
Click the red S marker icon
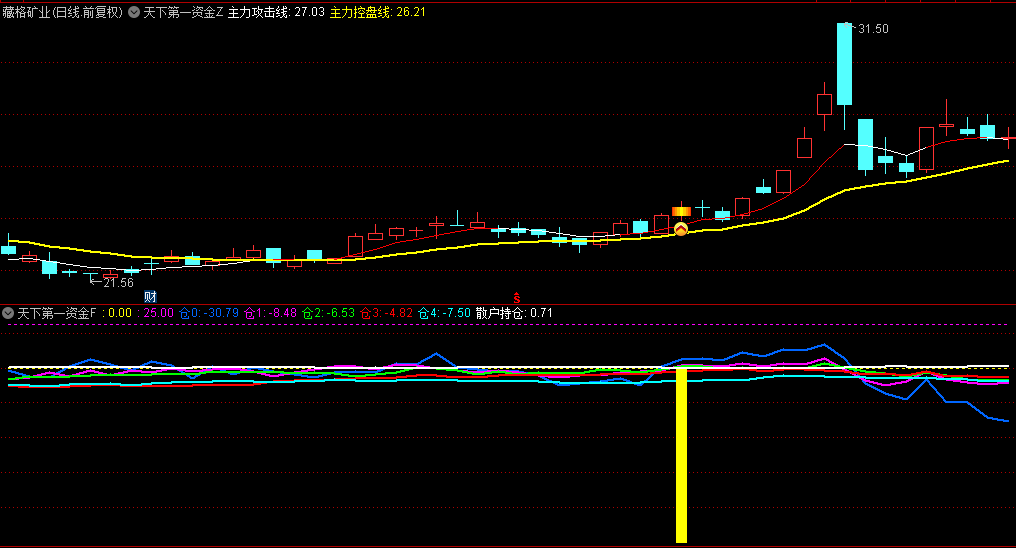[x=516, y=298]
